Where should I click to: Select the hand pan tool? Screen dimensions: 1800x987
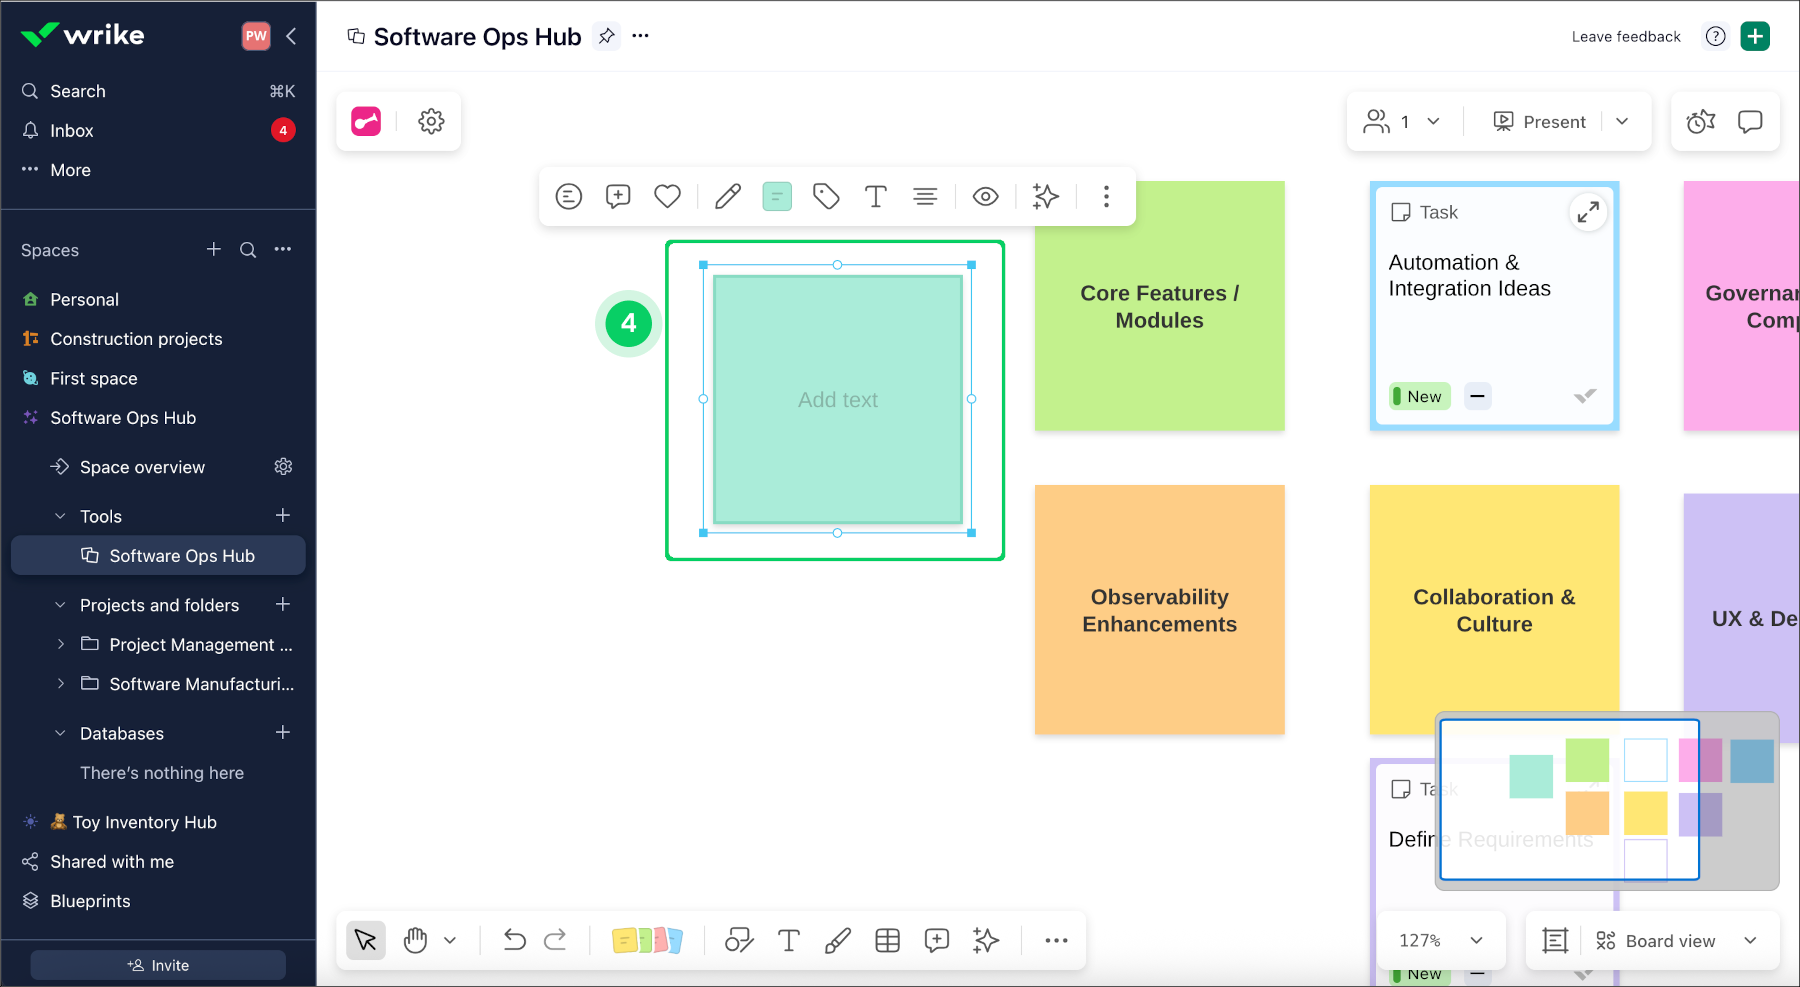[416, 940]
